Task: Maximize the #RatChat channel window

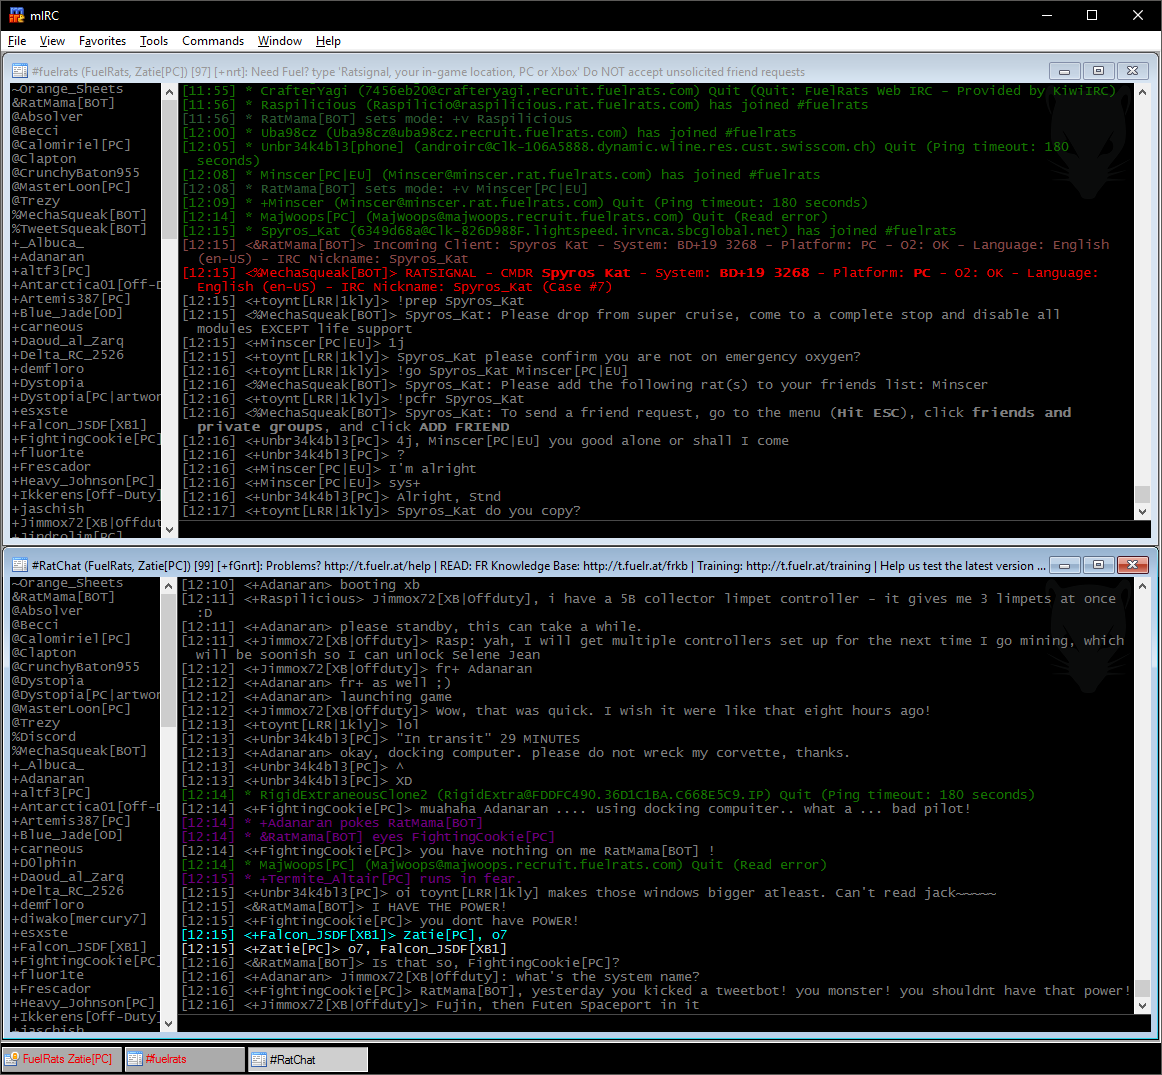Action: tap(1098, 565)
